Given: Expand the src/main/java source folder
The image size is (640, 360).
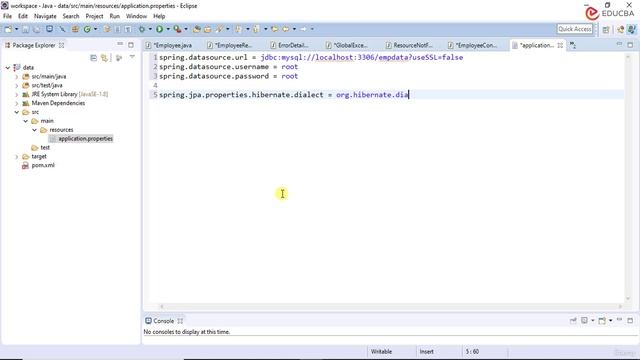Looking at the screenshot, I should click(x=17, y=76).
